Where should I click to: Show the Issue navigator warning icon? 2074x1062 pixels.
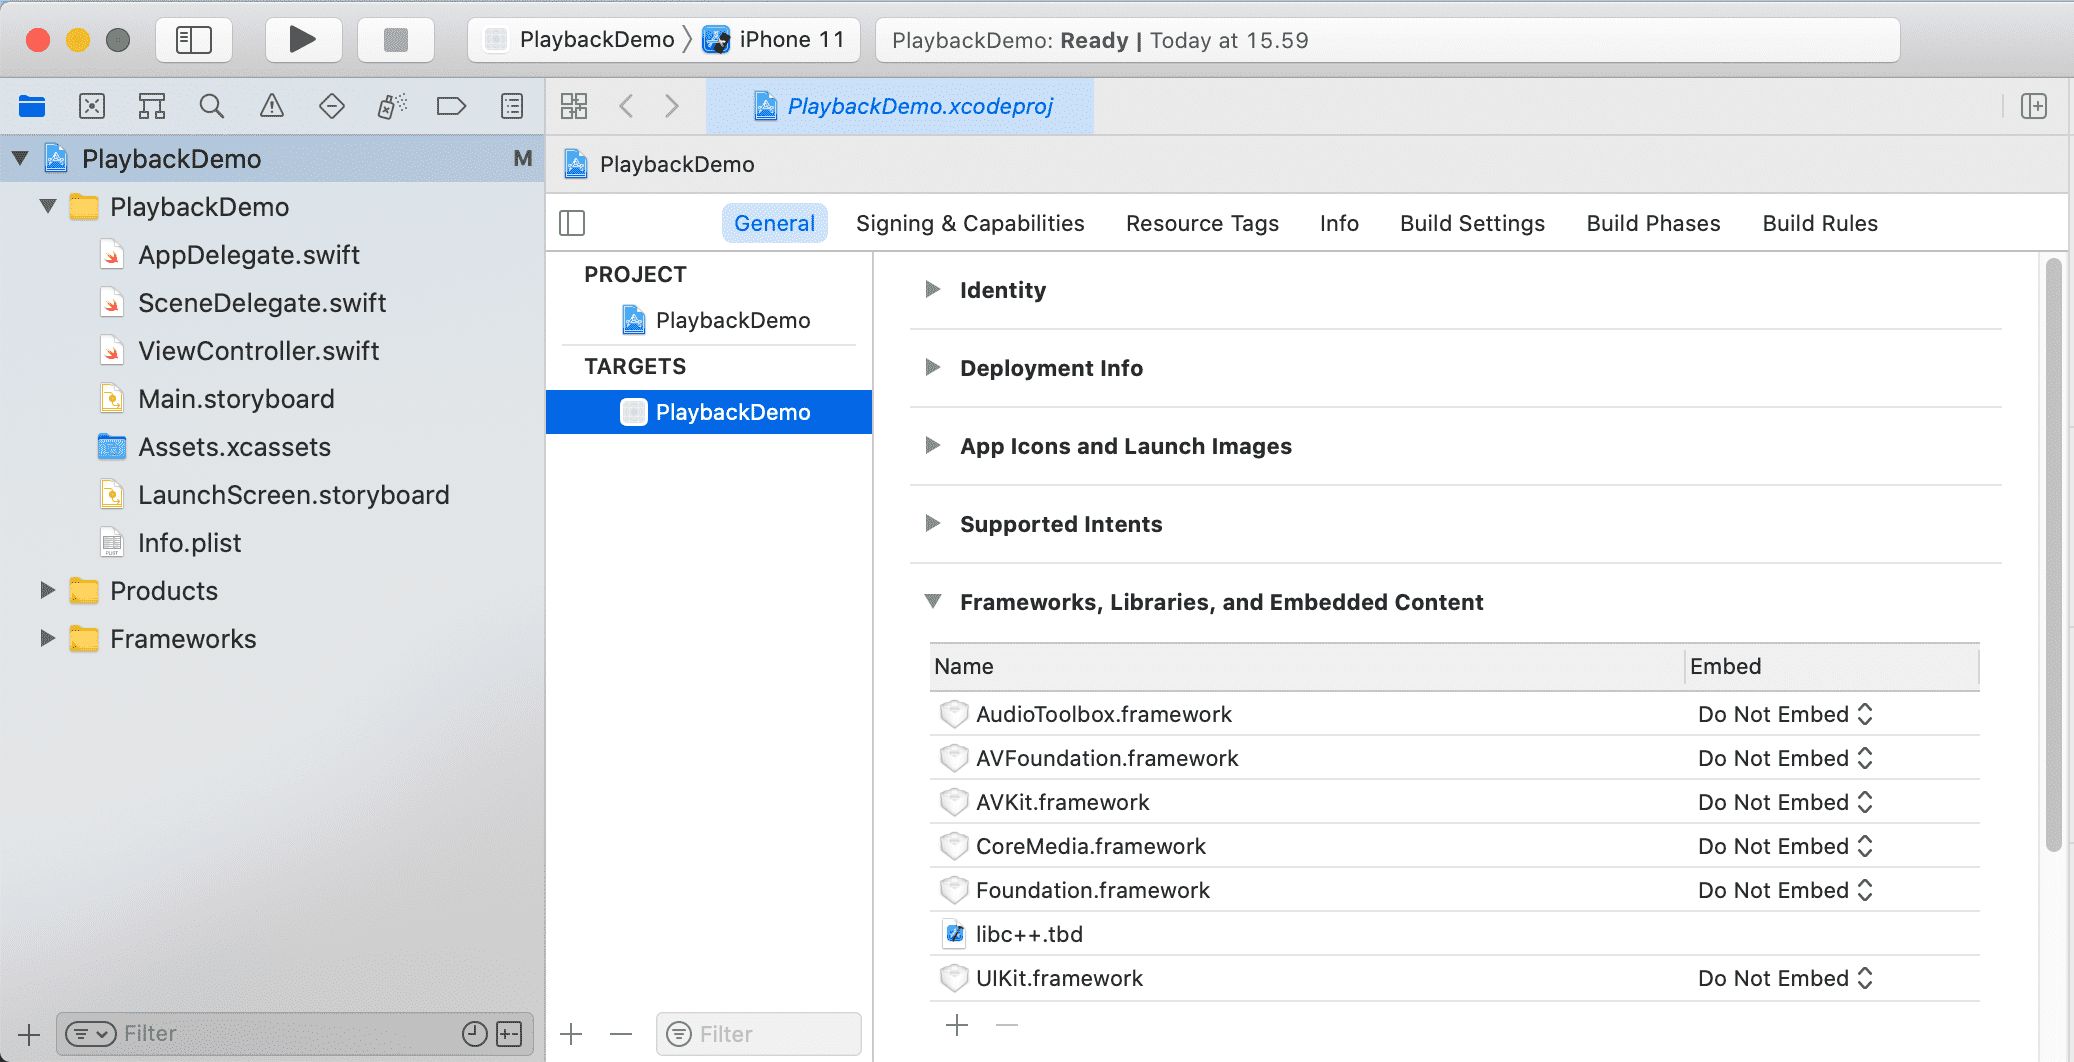point(271,106)
